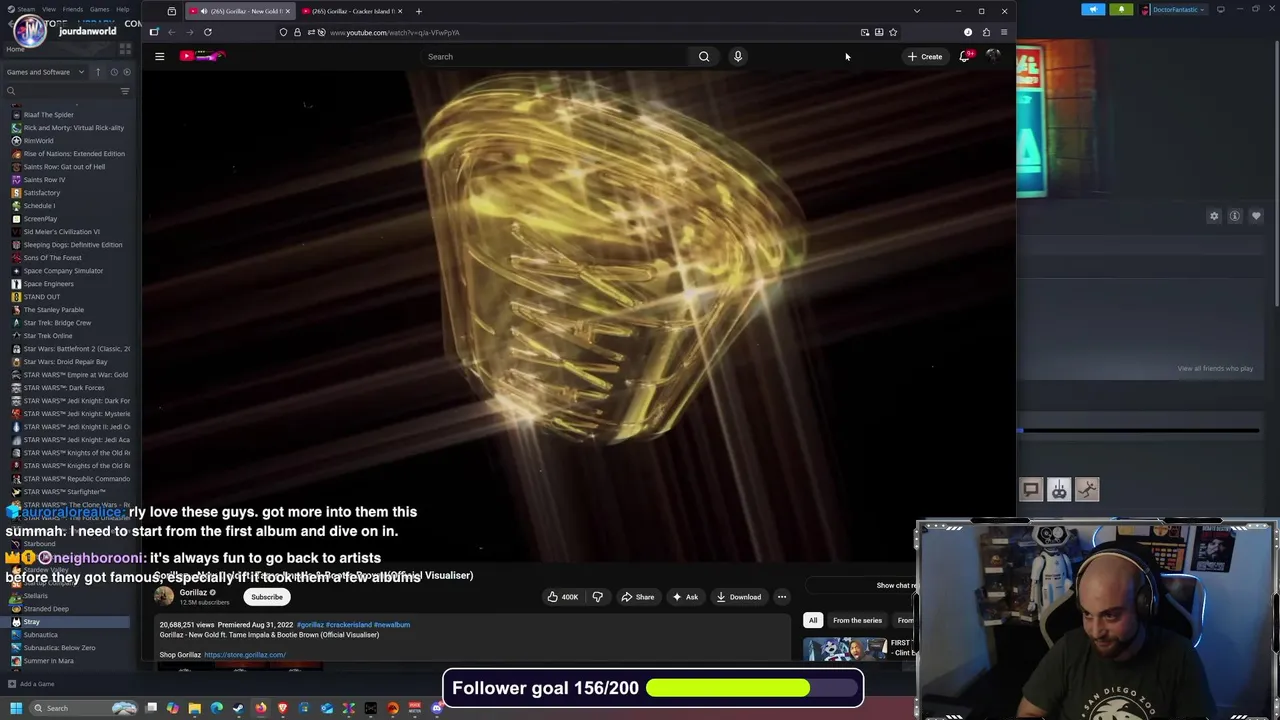Click the Create button on YouTube
This screenshot has height=720, width=1280.
[925, 56]
